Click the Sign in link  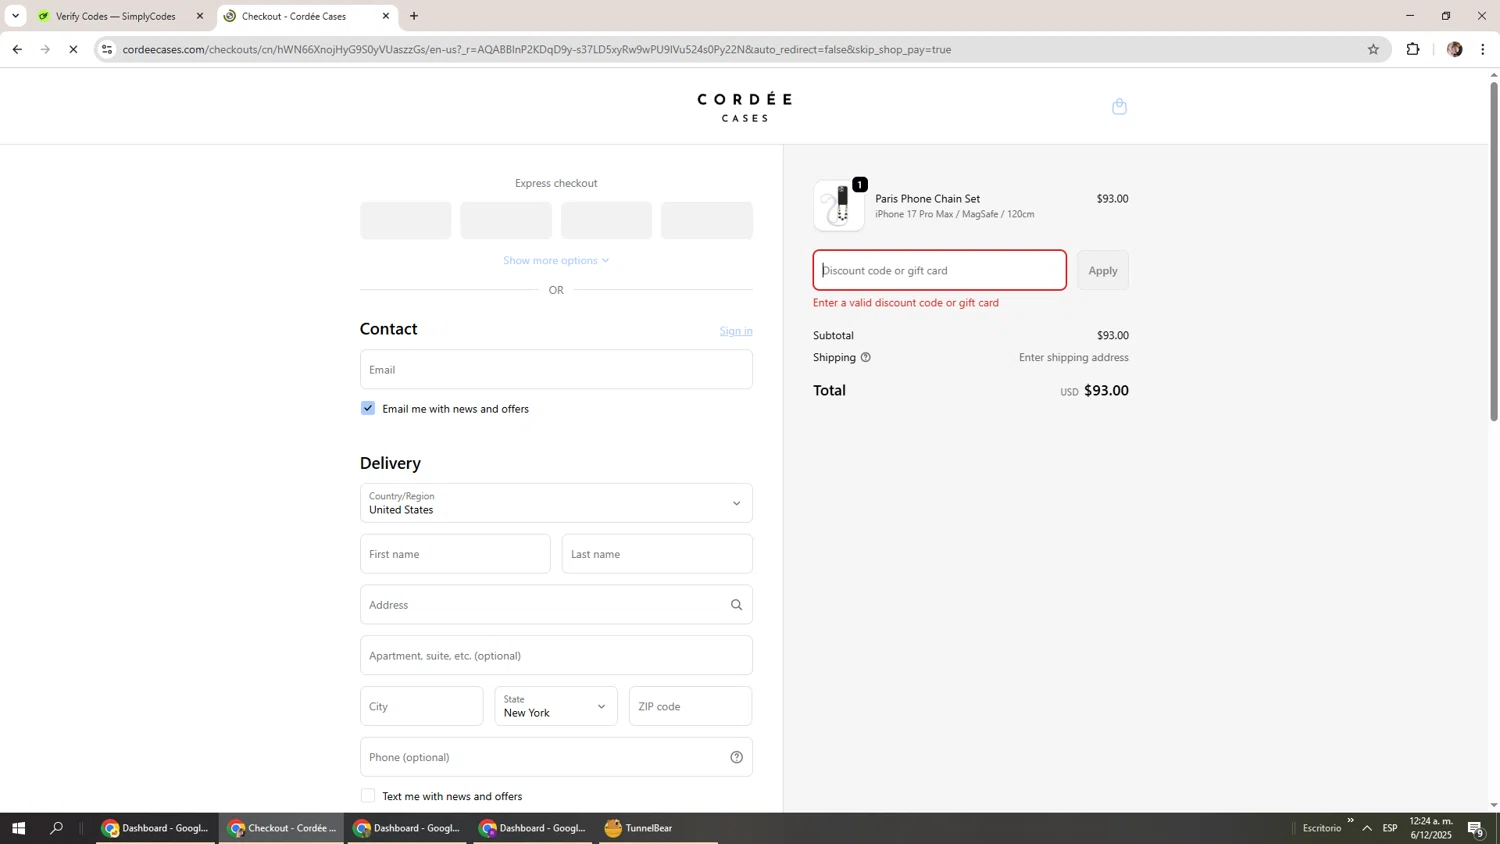tap(736, 331)
